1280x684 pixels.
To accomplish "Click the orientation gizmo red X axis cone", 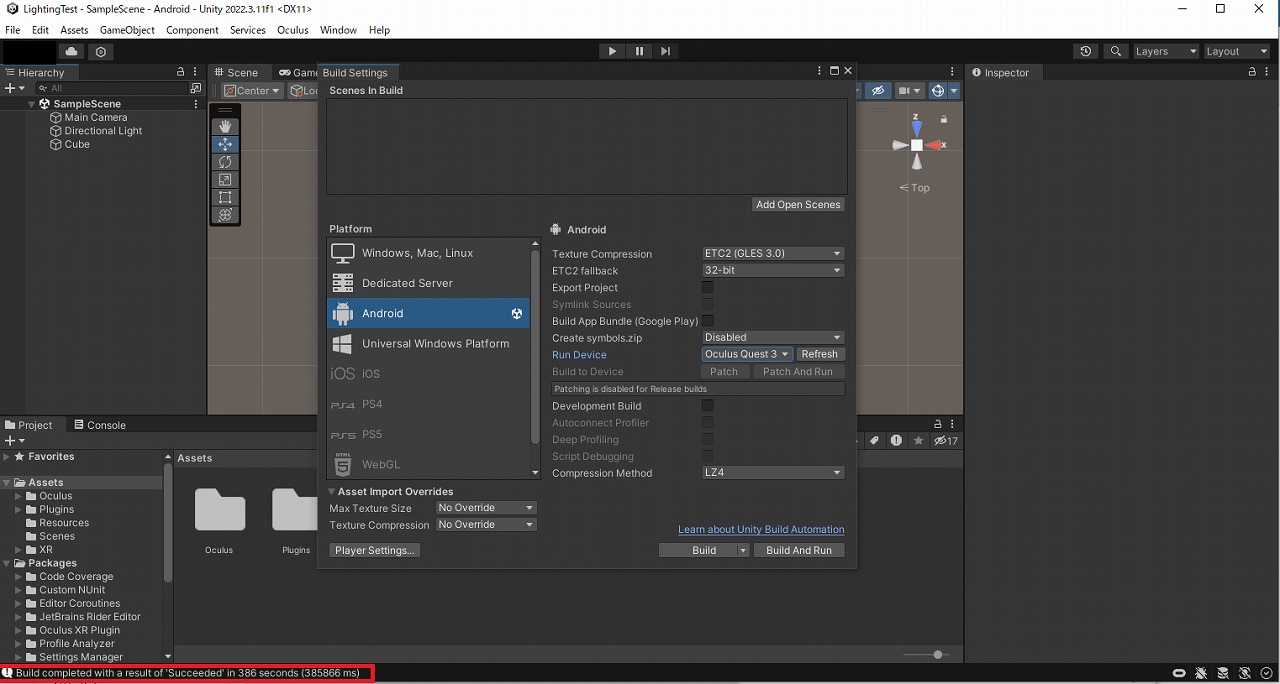I will tap(935, 145).
